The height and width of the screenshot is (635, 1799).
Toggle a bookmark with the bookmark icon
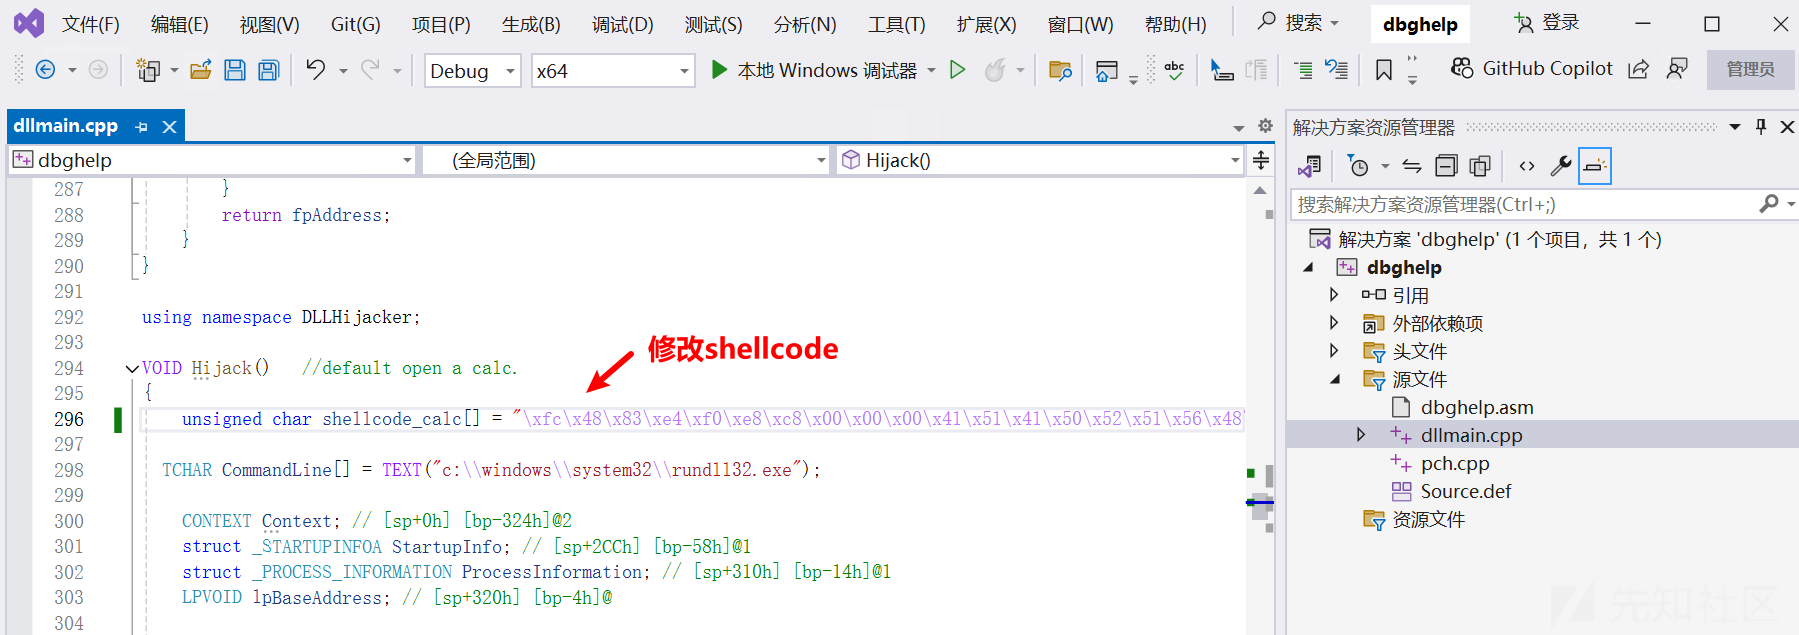[1384, 70]
